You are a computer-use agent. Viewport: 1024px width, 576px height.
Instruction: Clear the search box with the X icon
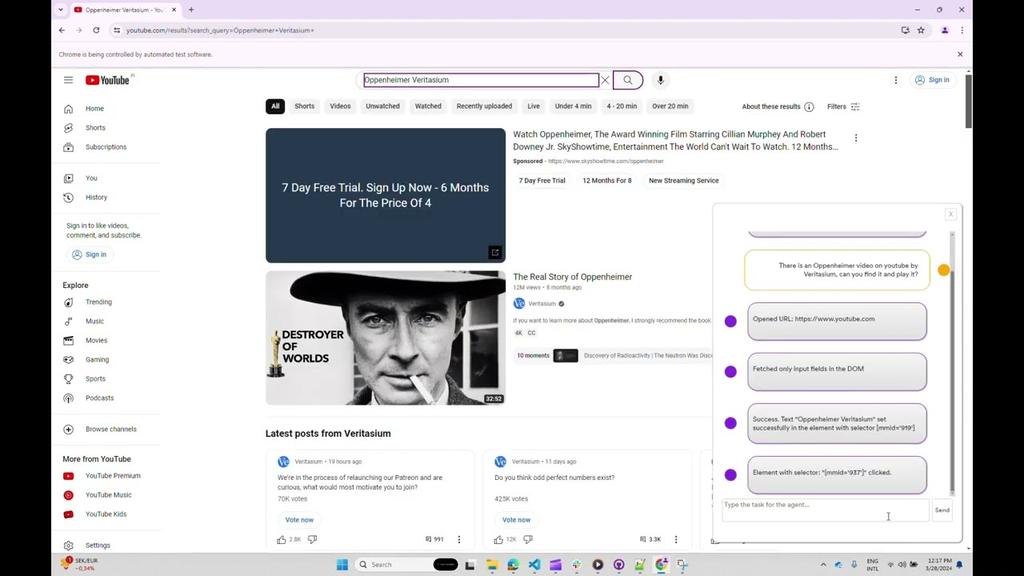(x=605, y=80)
